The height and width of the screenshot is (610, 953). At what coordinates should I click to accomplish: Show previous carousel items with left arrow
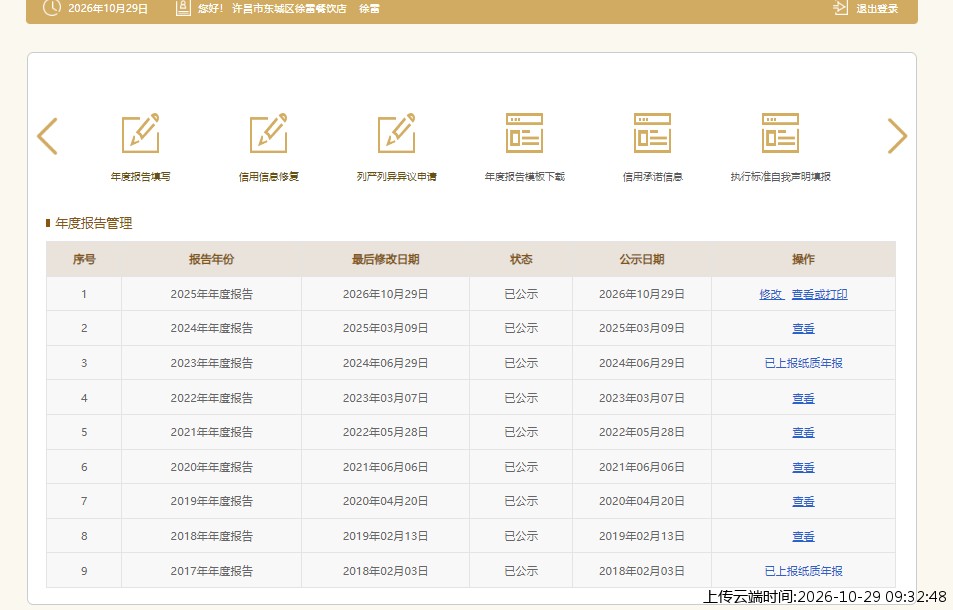[x=47, y=135]
